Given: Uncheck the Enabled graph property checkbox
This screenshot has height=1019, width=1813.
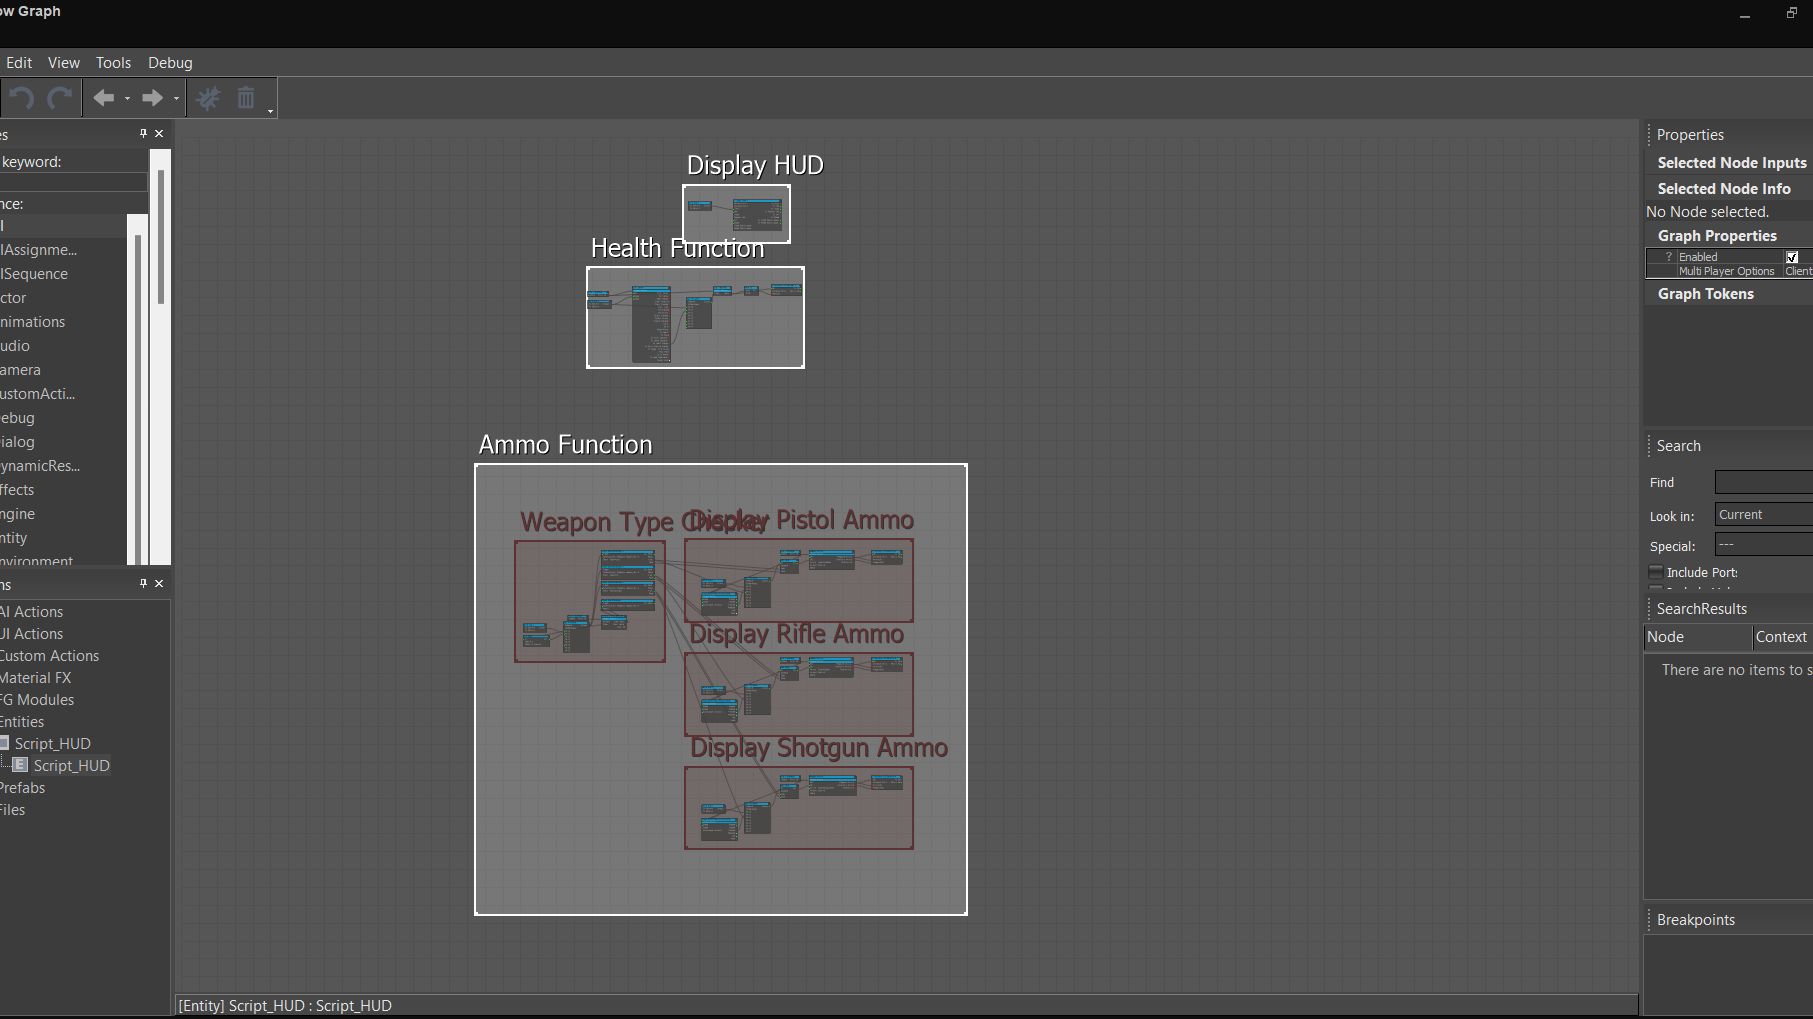Looking at the screenshot, I should pos(1792,256).
